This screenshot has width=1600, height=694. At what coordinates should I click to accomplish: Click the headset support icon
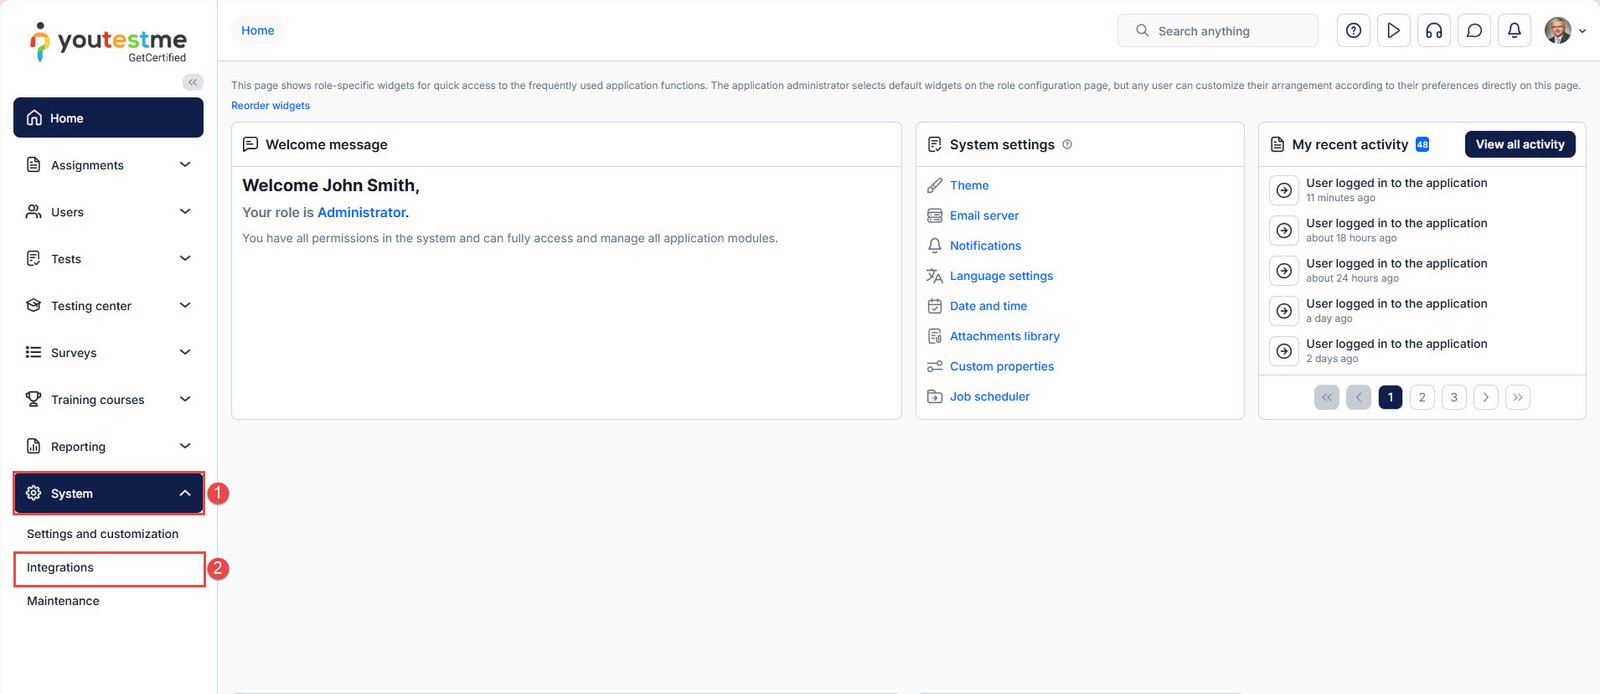coord(1434,31)
